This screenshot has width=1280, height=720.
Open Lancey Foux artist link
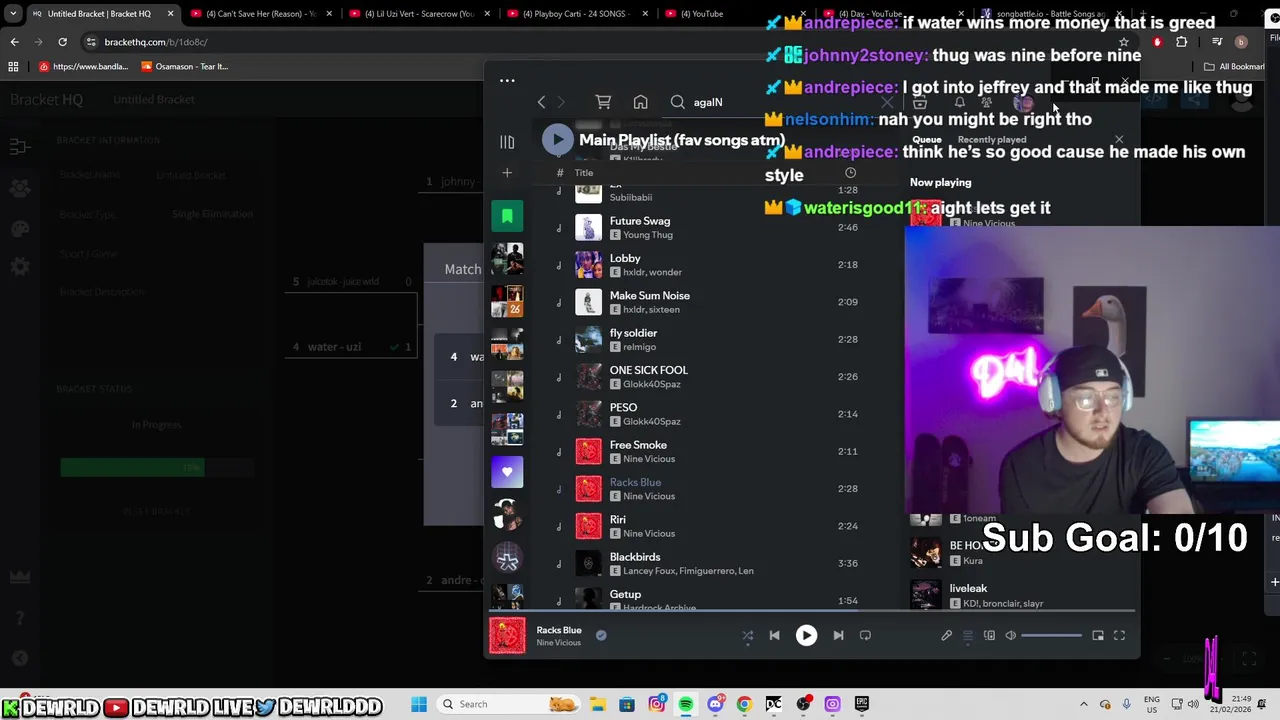[650, 571]
